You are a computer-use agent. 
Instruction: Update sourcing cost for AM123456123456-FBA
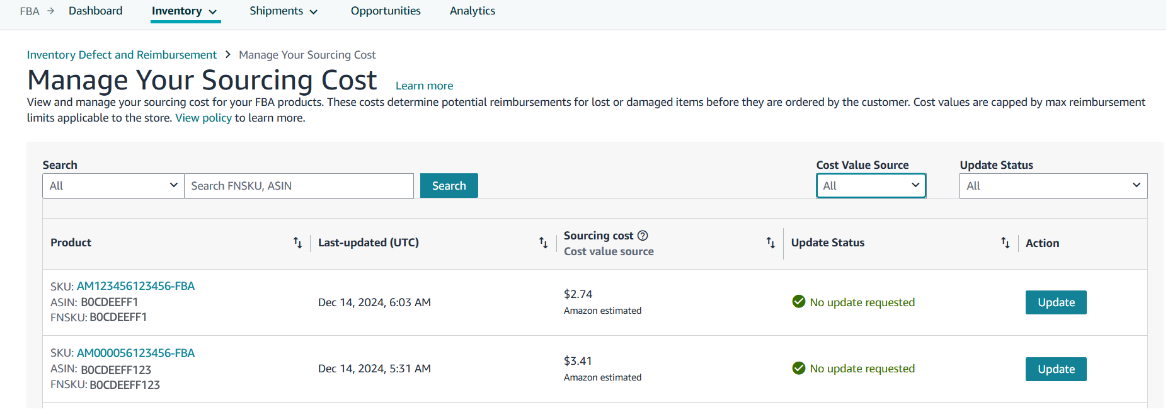coord(1055,302)
